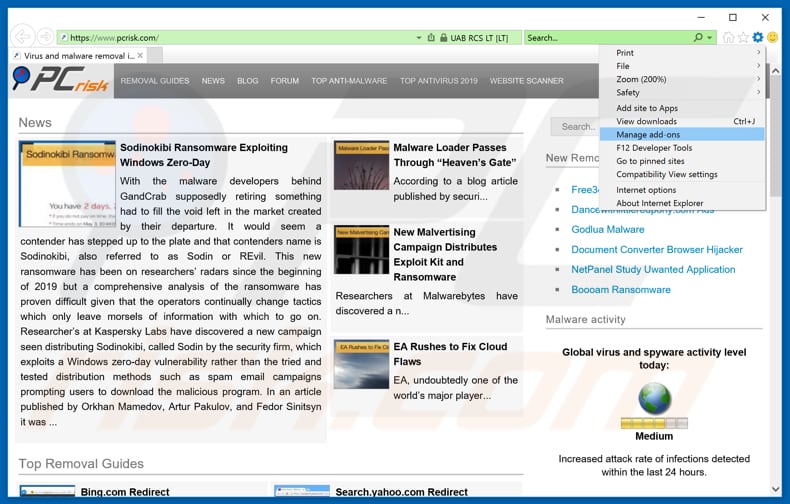Click the Medium threat level meter
This screenshot has width=790, height=504.
654,423
